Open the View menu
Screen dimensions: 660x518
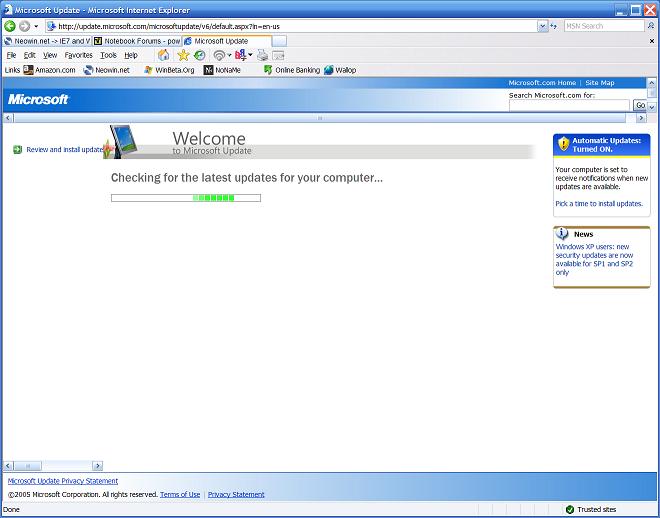pos(50,55)
